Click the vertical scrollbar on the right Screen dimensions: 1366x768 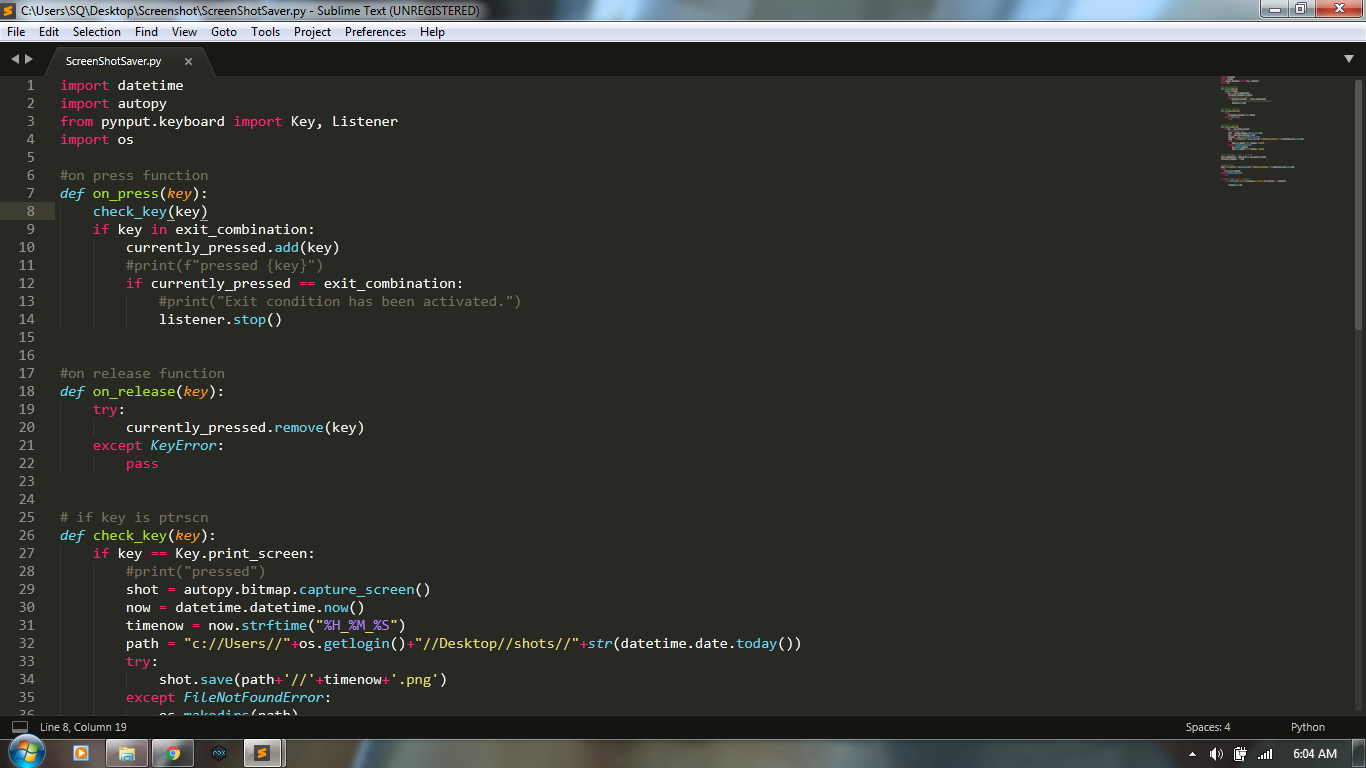[x=1359, y=200]
